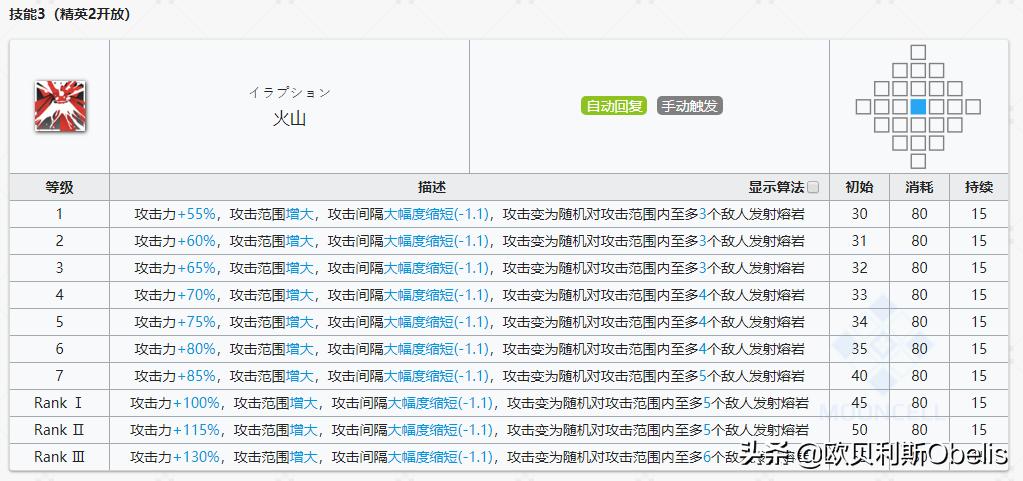The width and height of the screenshot is (1023, 481).
Task: Click the gray 手动触发 tag
Action: click(690, 106)
